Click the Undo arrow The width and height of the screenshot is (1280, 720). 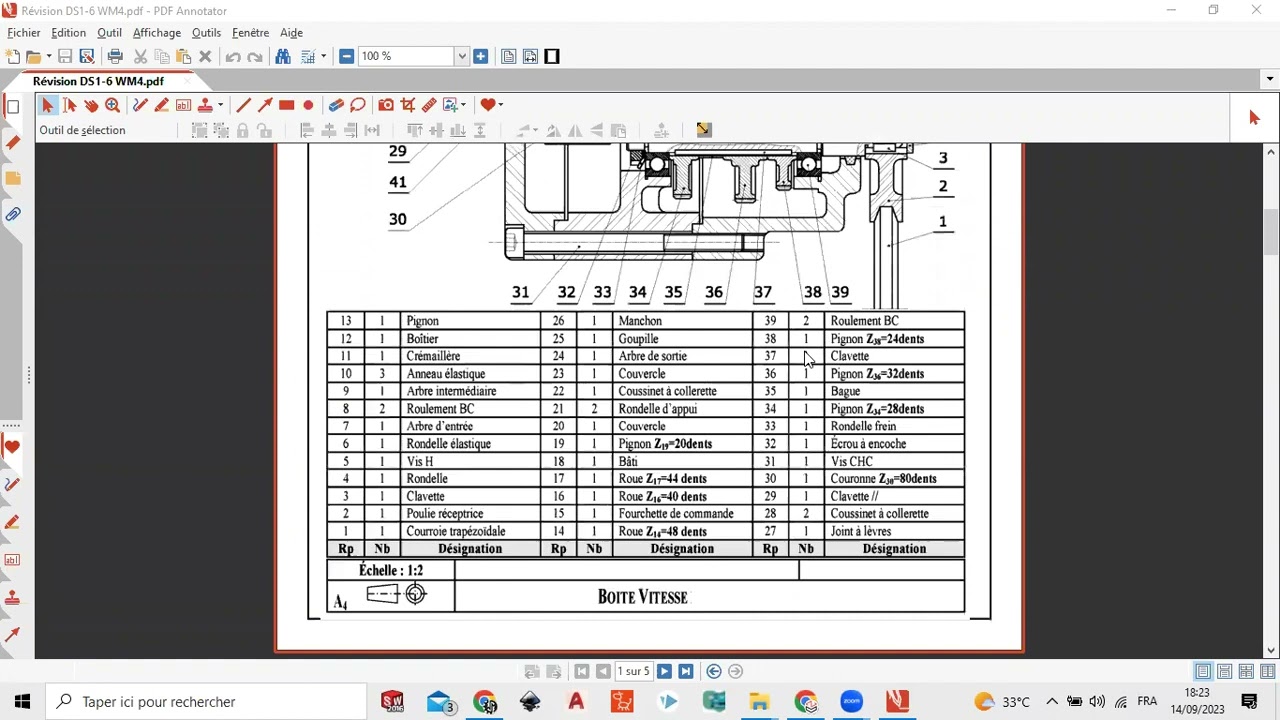click(233, 57)
